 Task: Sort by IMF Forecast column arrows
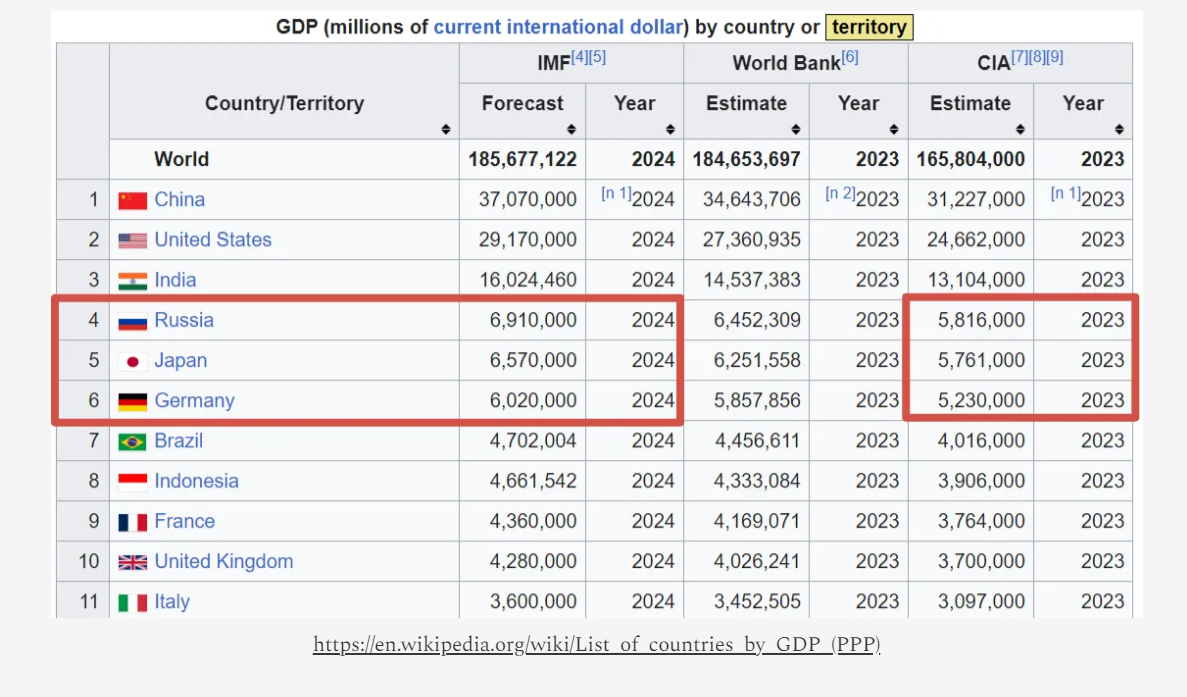tap(572, 129)
